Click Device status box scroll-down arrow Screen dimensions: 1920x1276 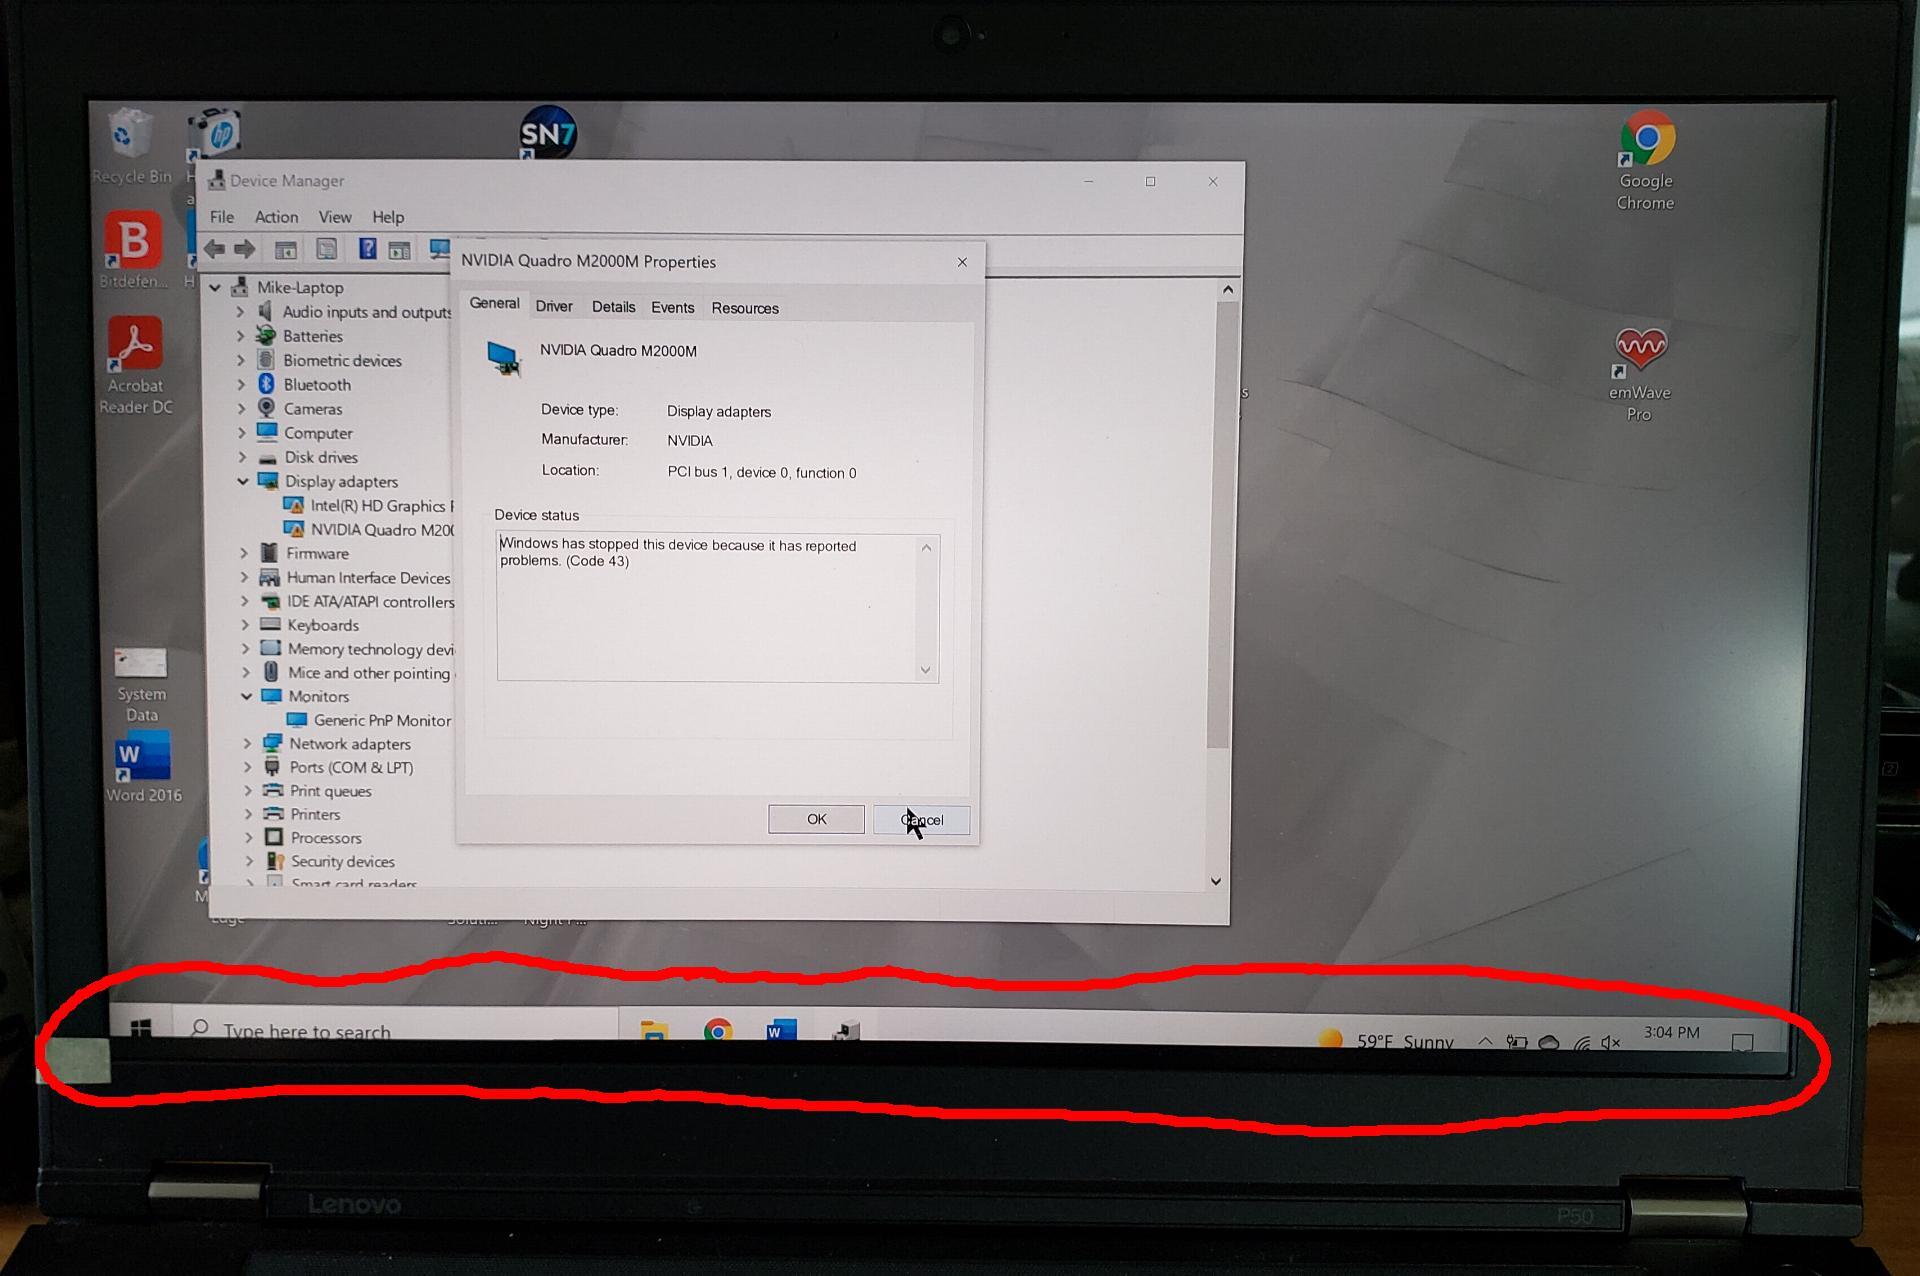(x=926, y=670)
